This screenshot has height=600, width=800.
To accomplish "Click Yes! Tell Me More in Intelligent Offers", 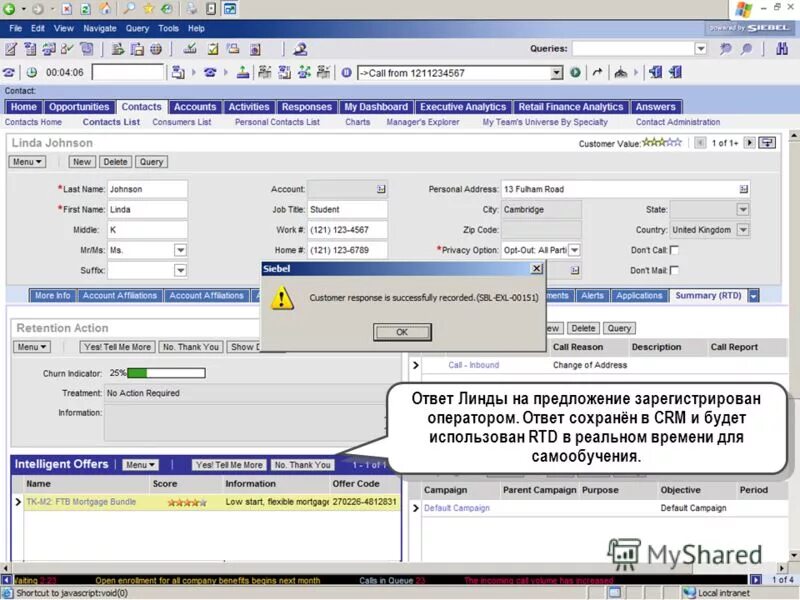I will pos(229,465).
